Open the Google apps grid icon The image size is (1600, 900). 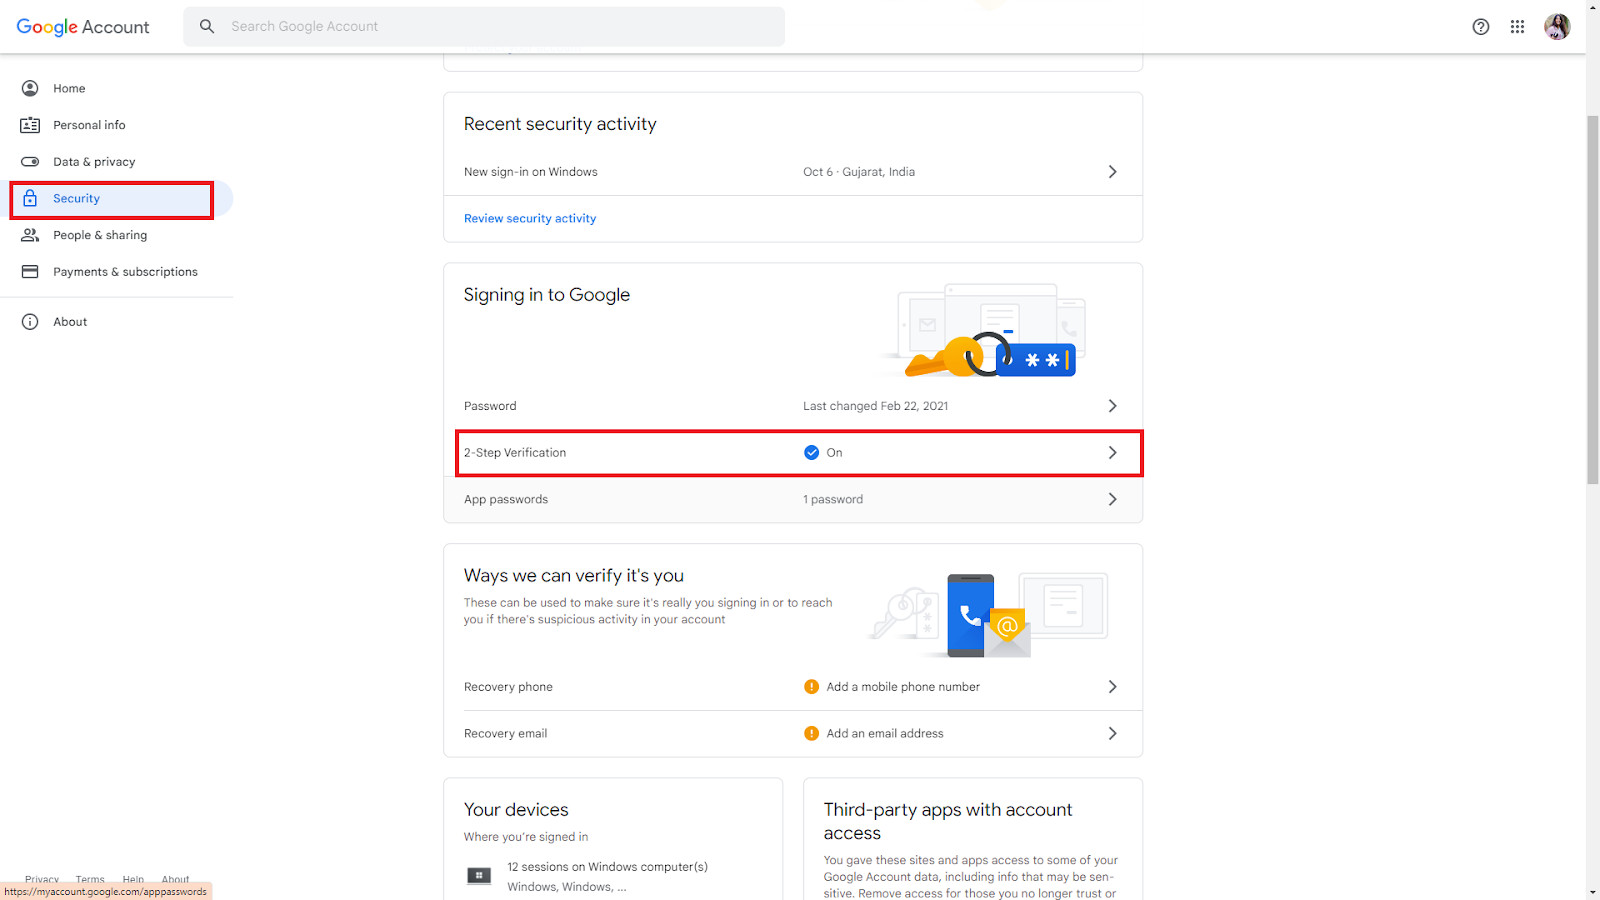pos(1517,27)
